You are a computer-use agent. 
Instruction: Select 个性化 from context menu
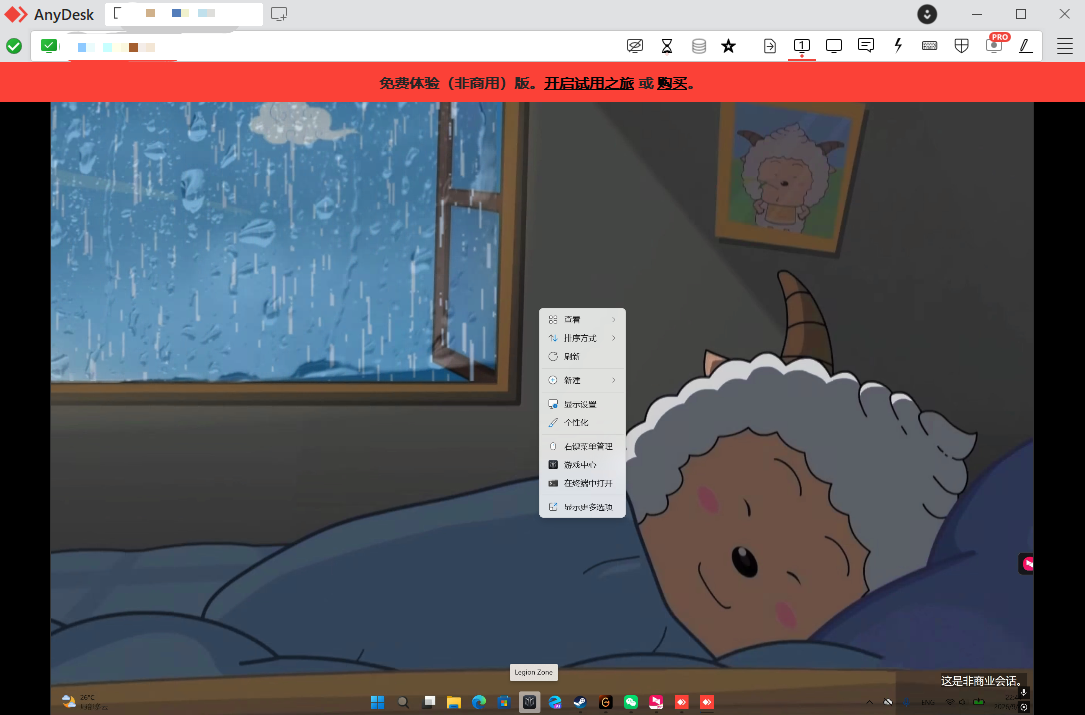[x=582, y=422]
